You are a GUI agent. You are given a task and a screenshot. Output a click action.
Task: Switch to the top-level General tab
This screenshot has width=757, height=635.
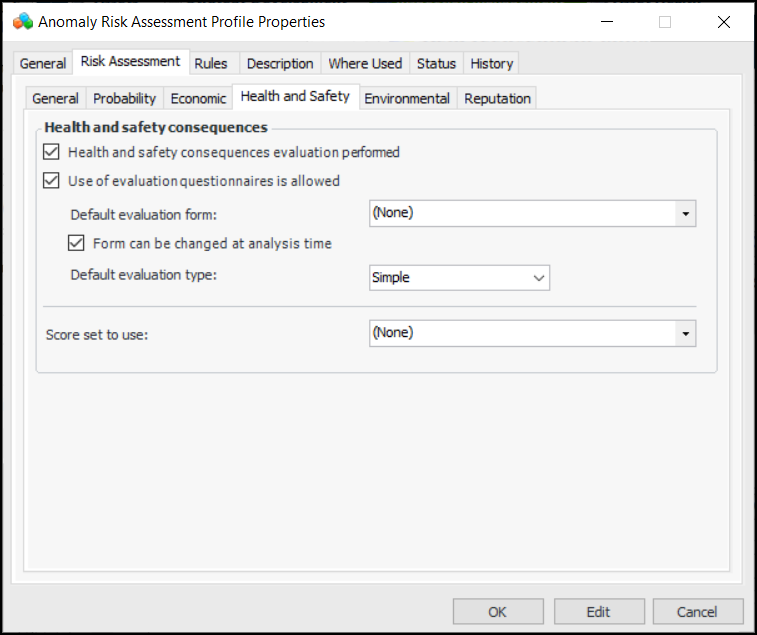click(x=43, y=63)
